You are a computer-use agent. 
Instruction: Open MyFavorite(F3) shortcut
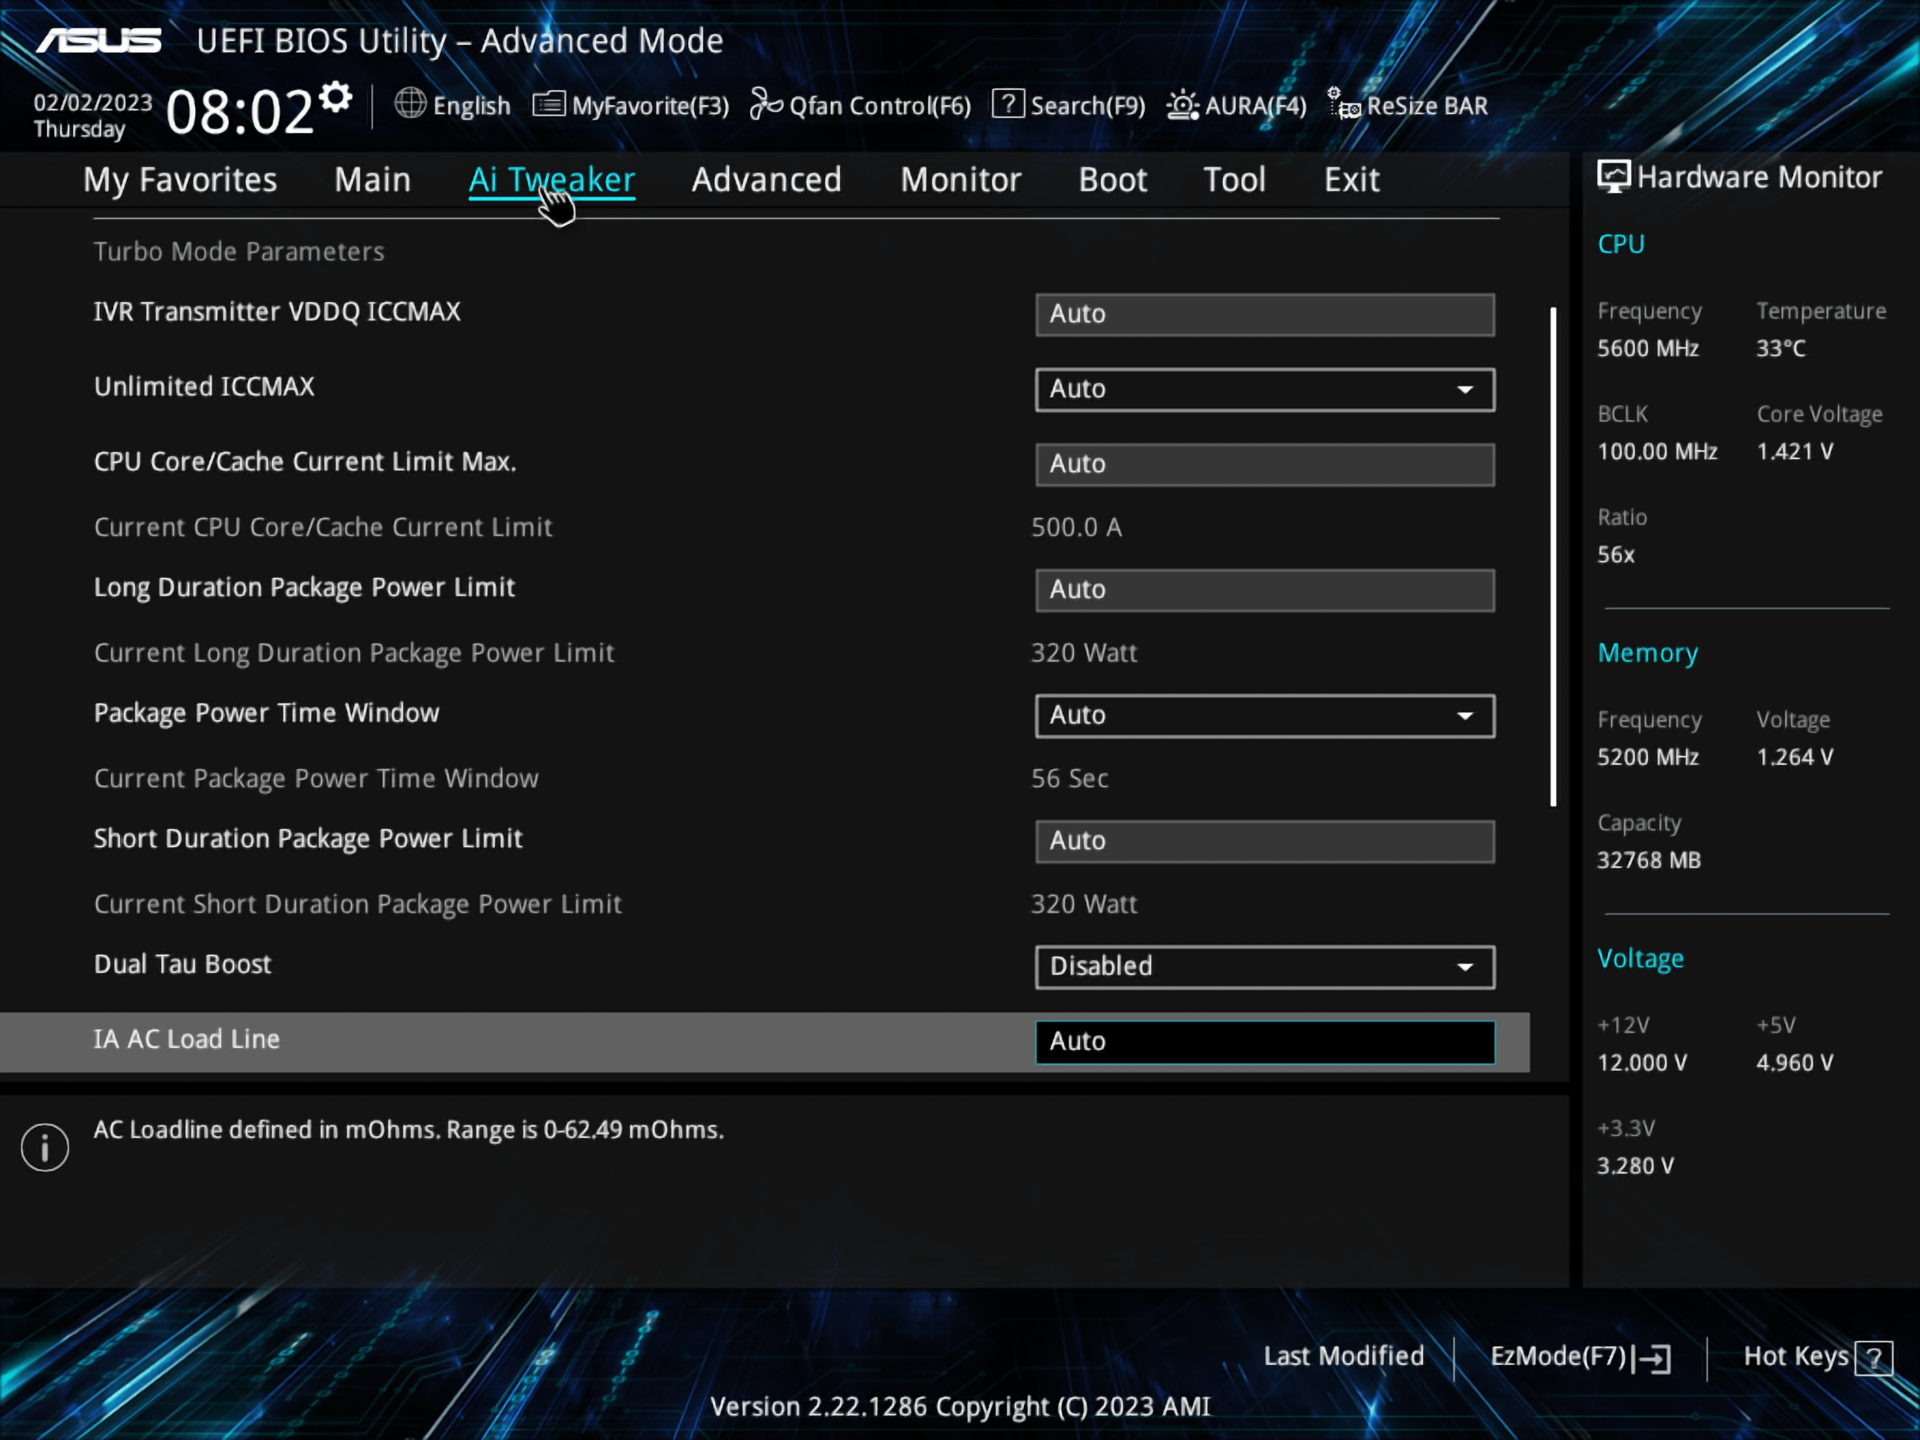(x=631, y=105)
